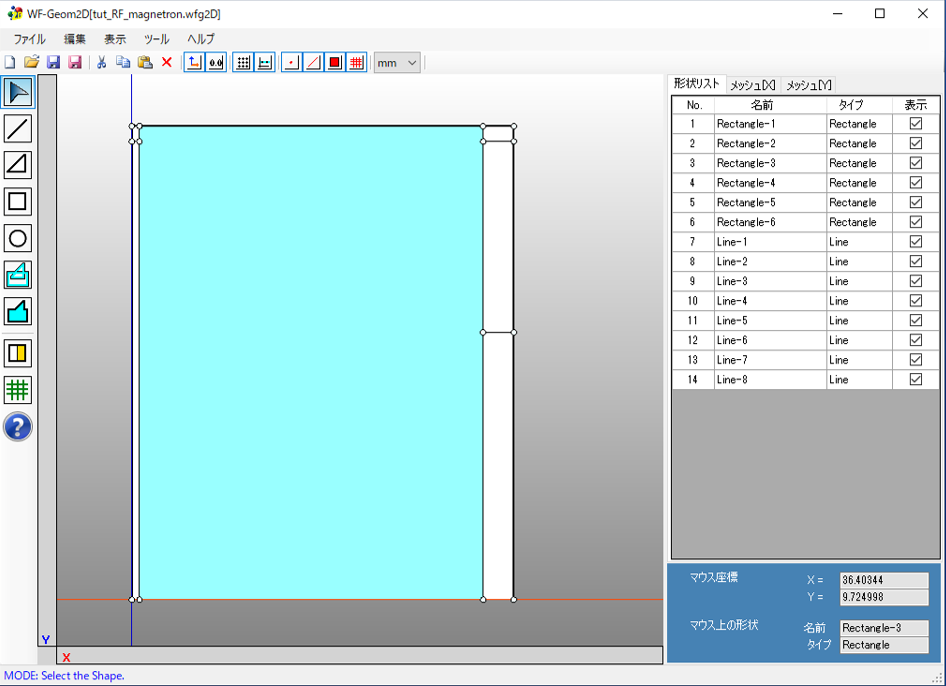
Task: Toggle the red filled square display icon
Action: click(335, 62)
